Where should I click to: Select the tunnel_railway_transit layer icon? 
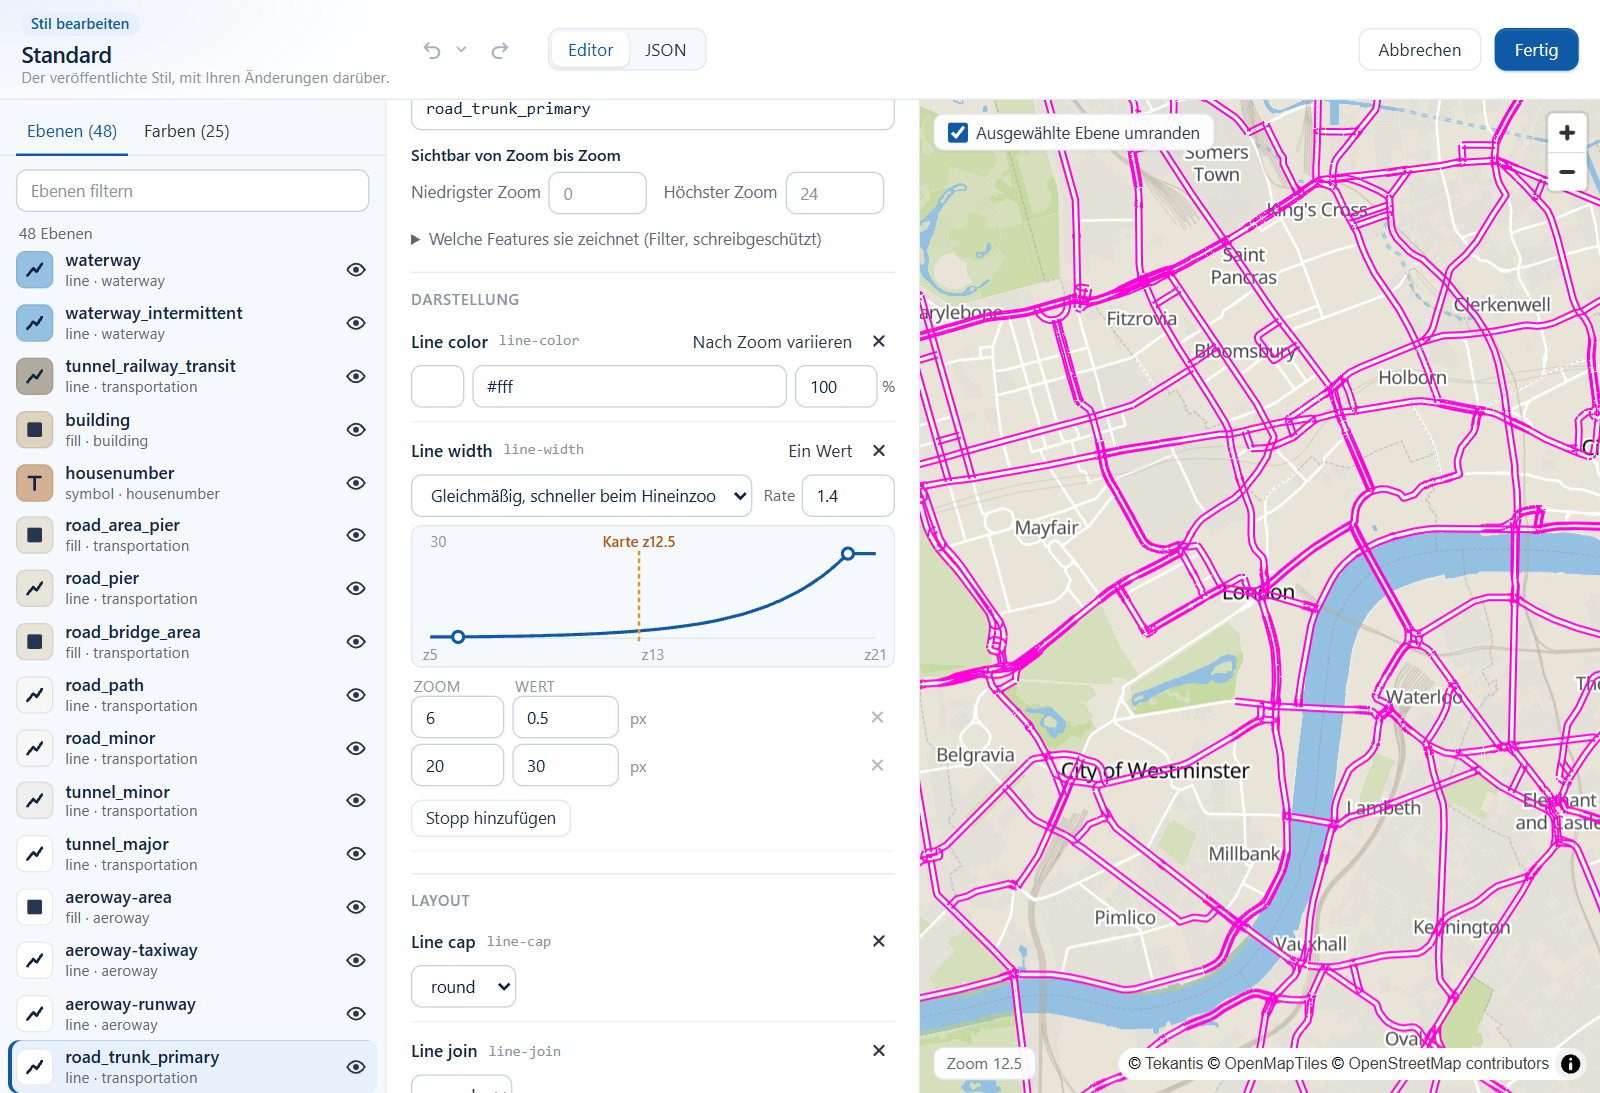pos(35,376)
